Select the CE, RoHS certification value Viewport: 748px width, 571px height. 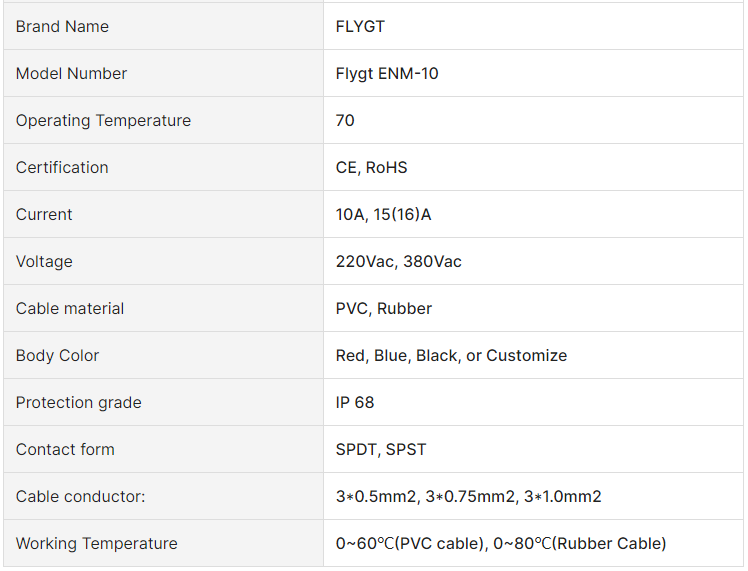(x=371, y=168)
